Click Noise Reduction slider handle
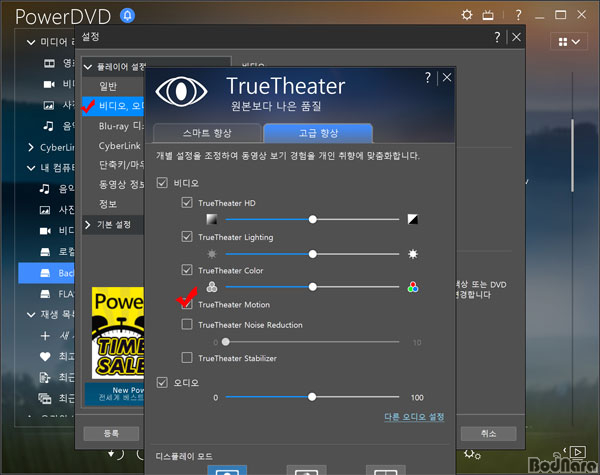The width and height of the screenshot is (600, 475). click(226, 341)
